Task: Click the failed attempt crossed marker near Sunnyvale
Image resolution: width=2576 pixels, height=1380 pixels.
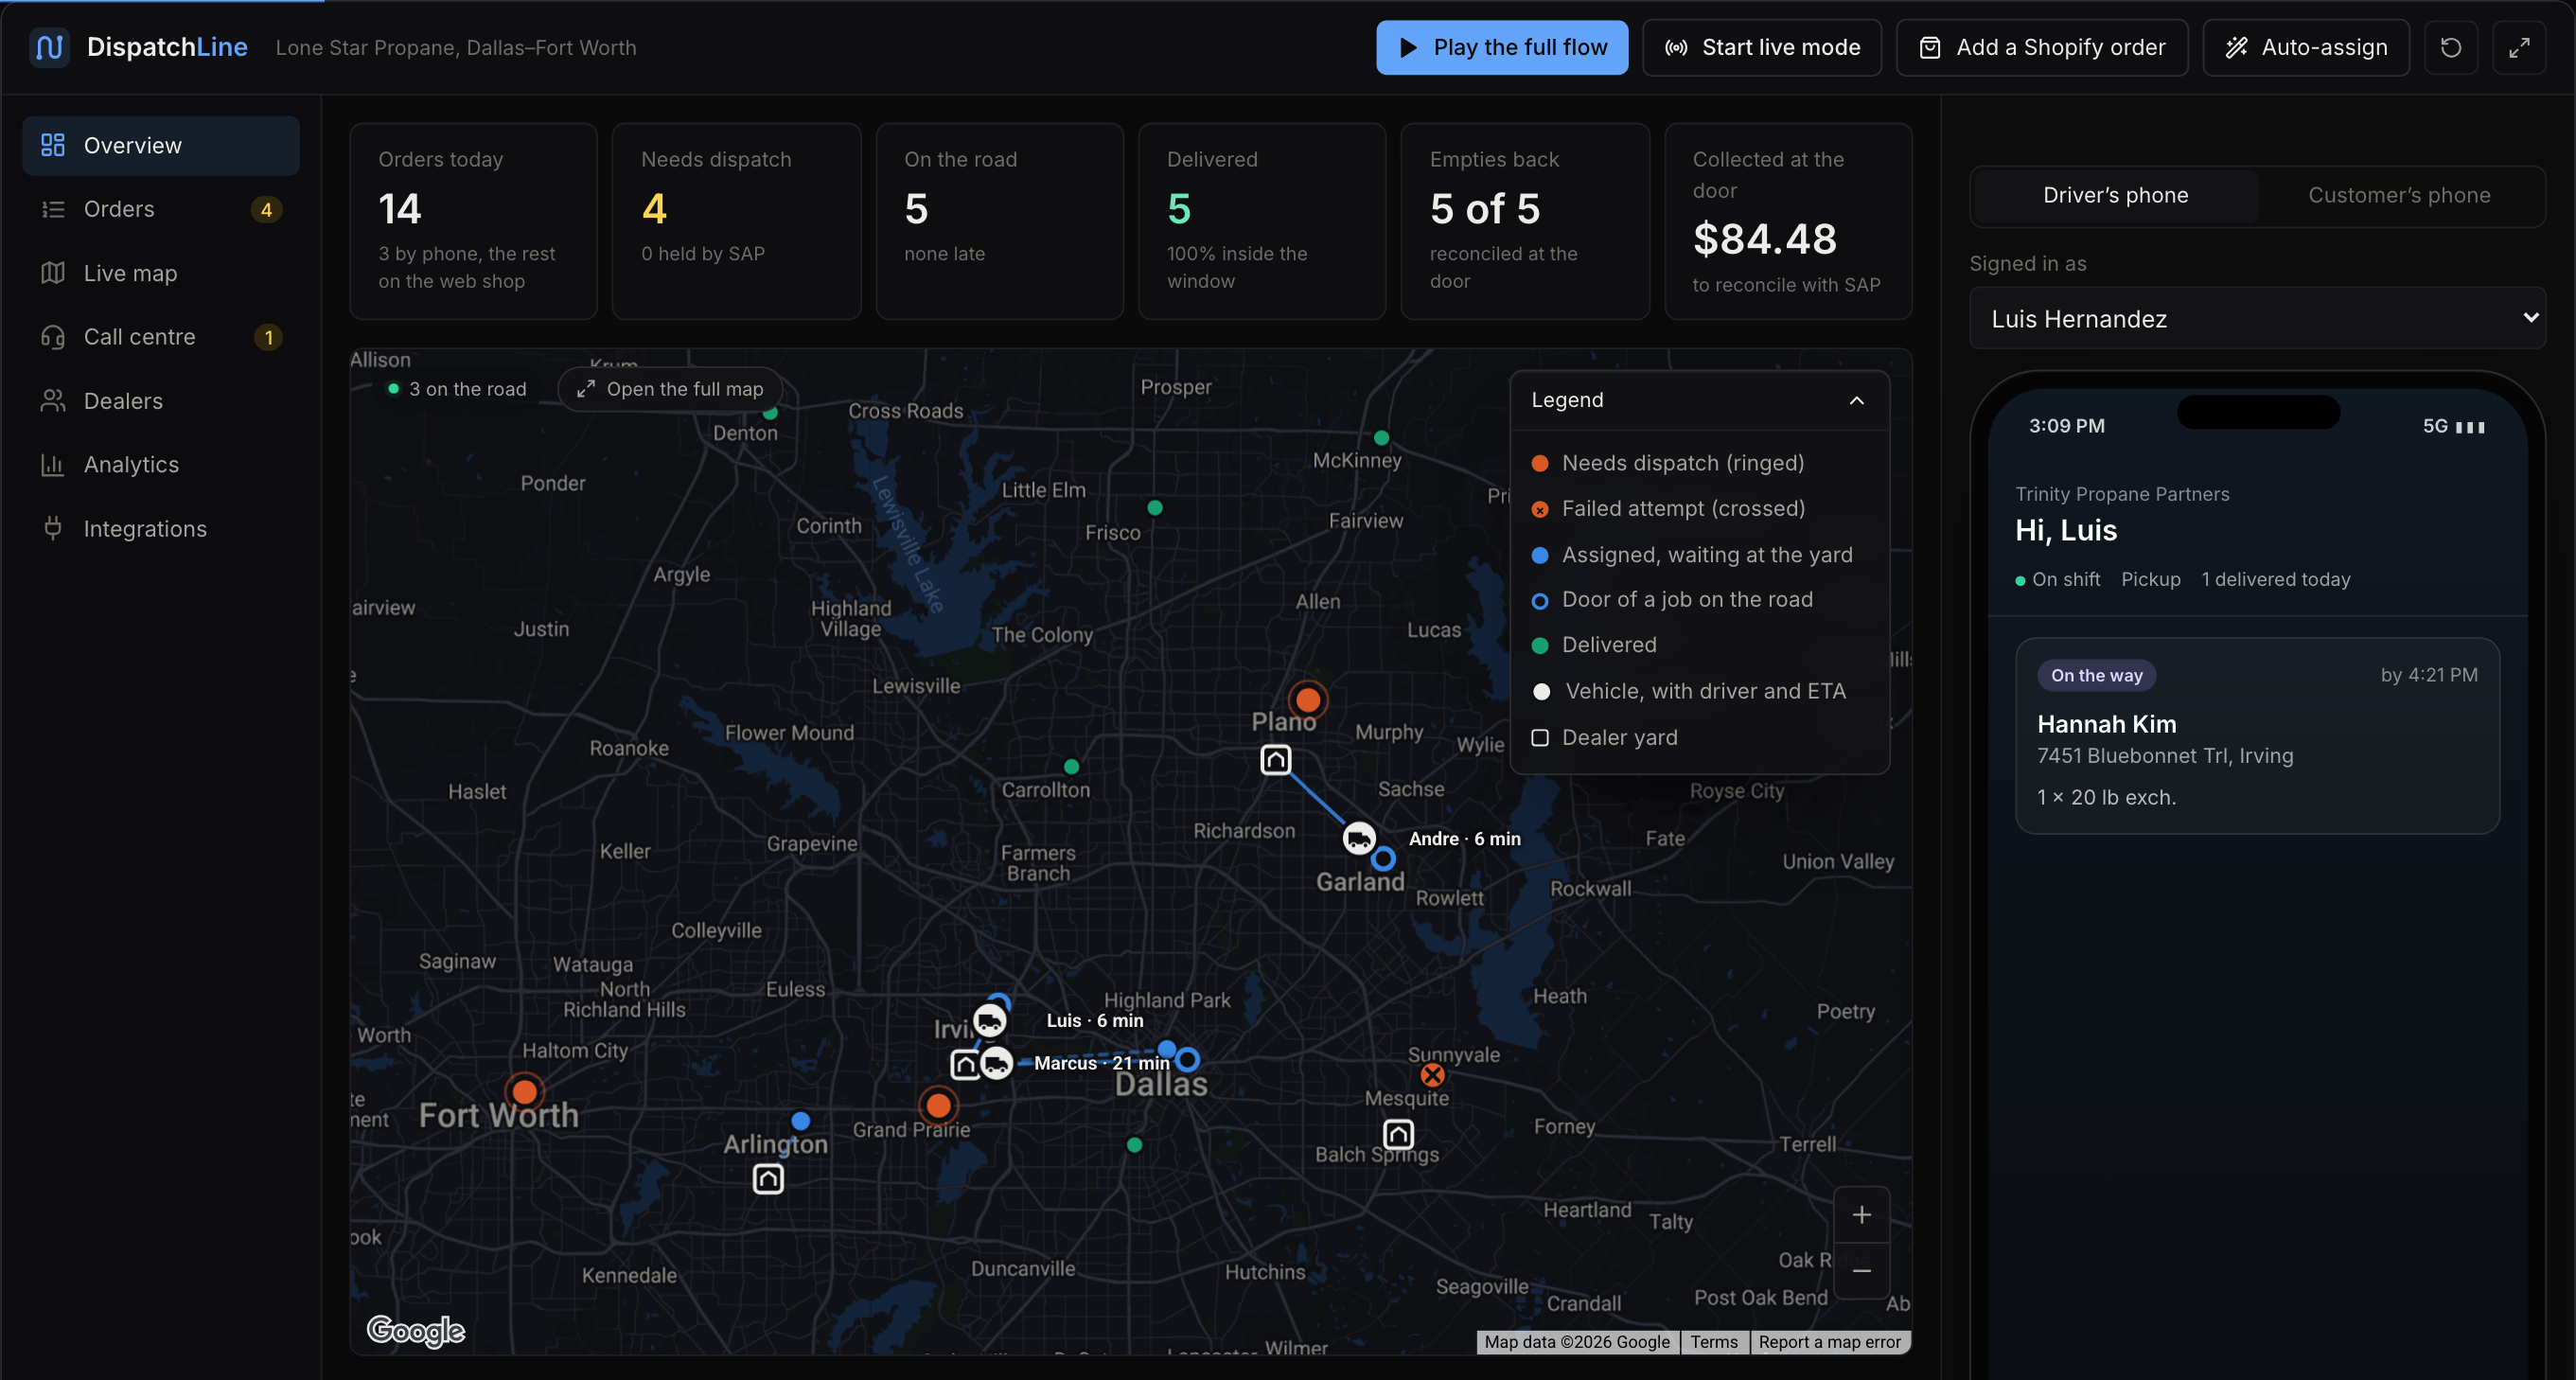Action: tap(1432, 1075)
